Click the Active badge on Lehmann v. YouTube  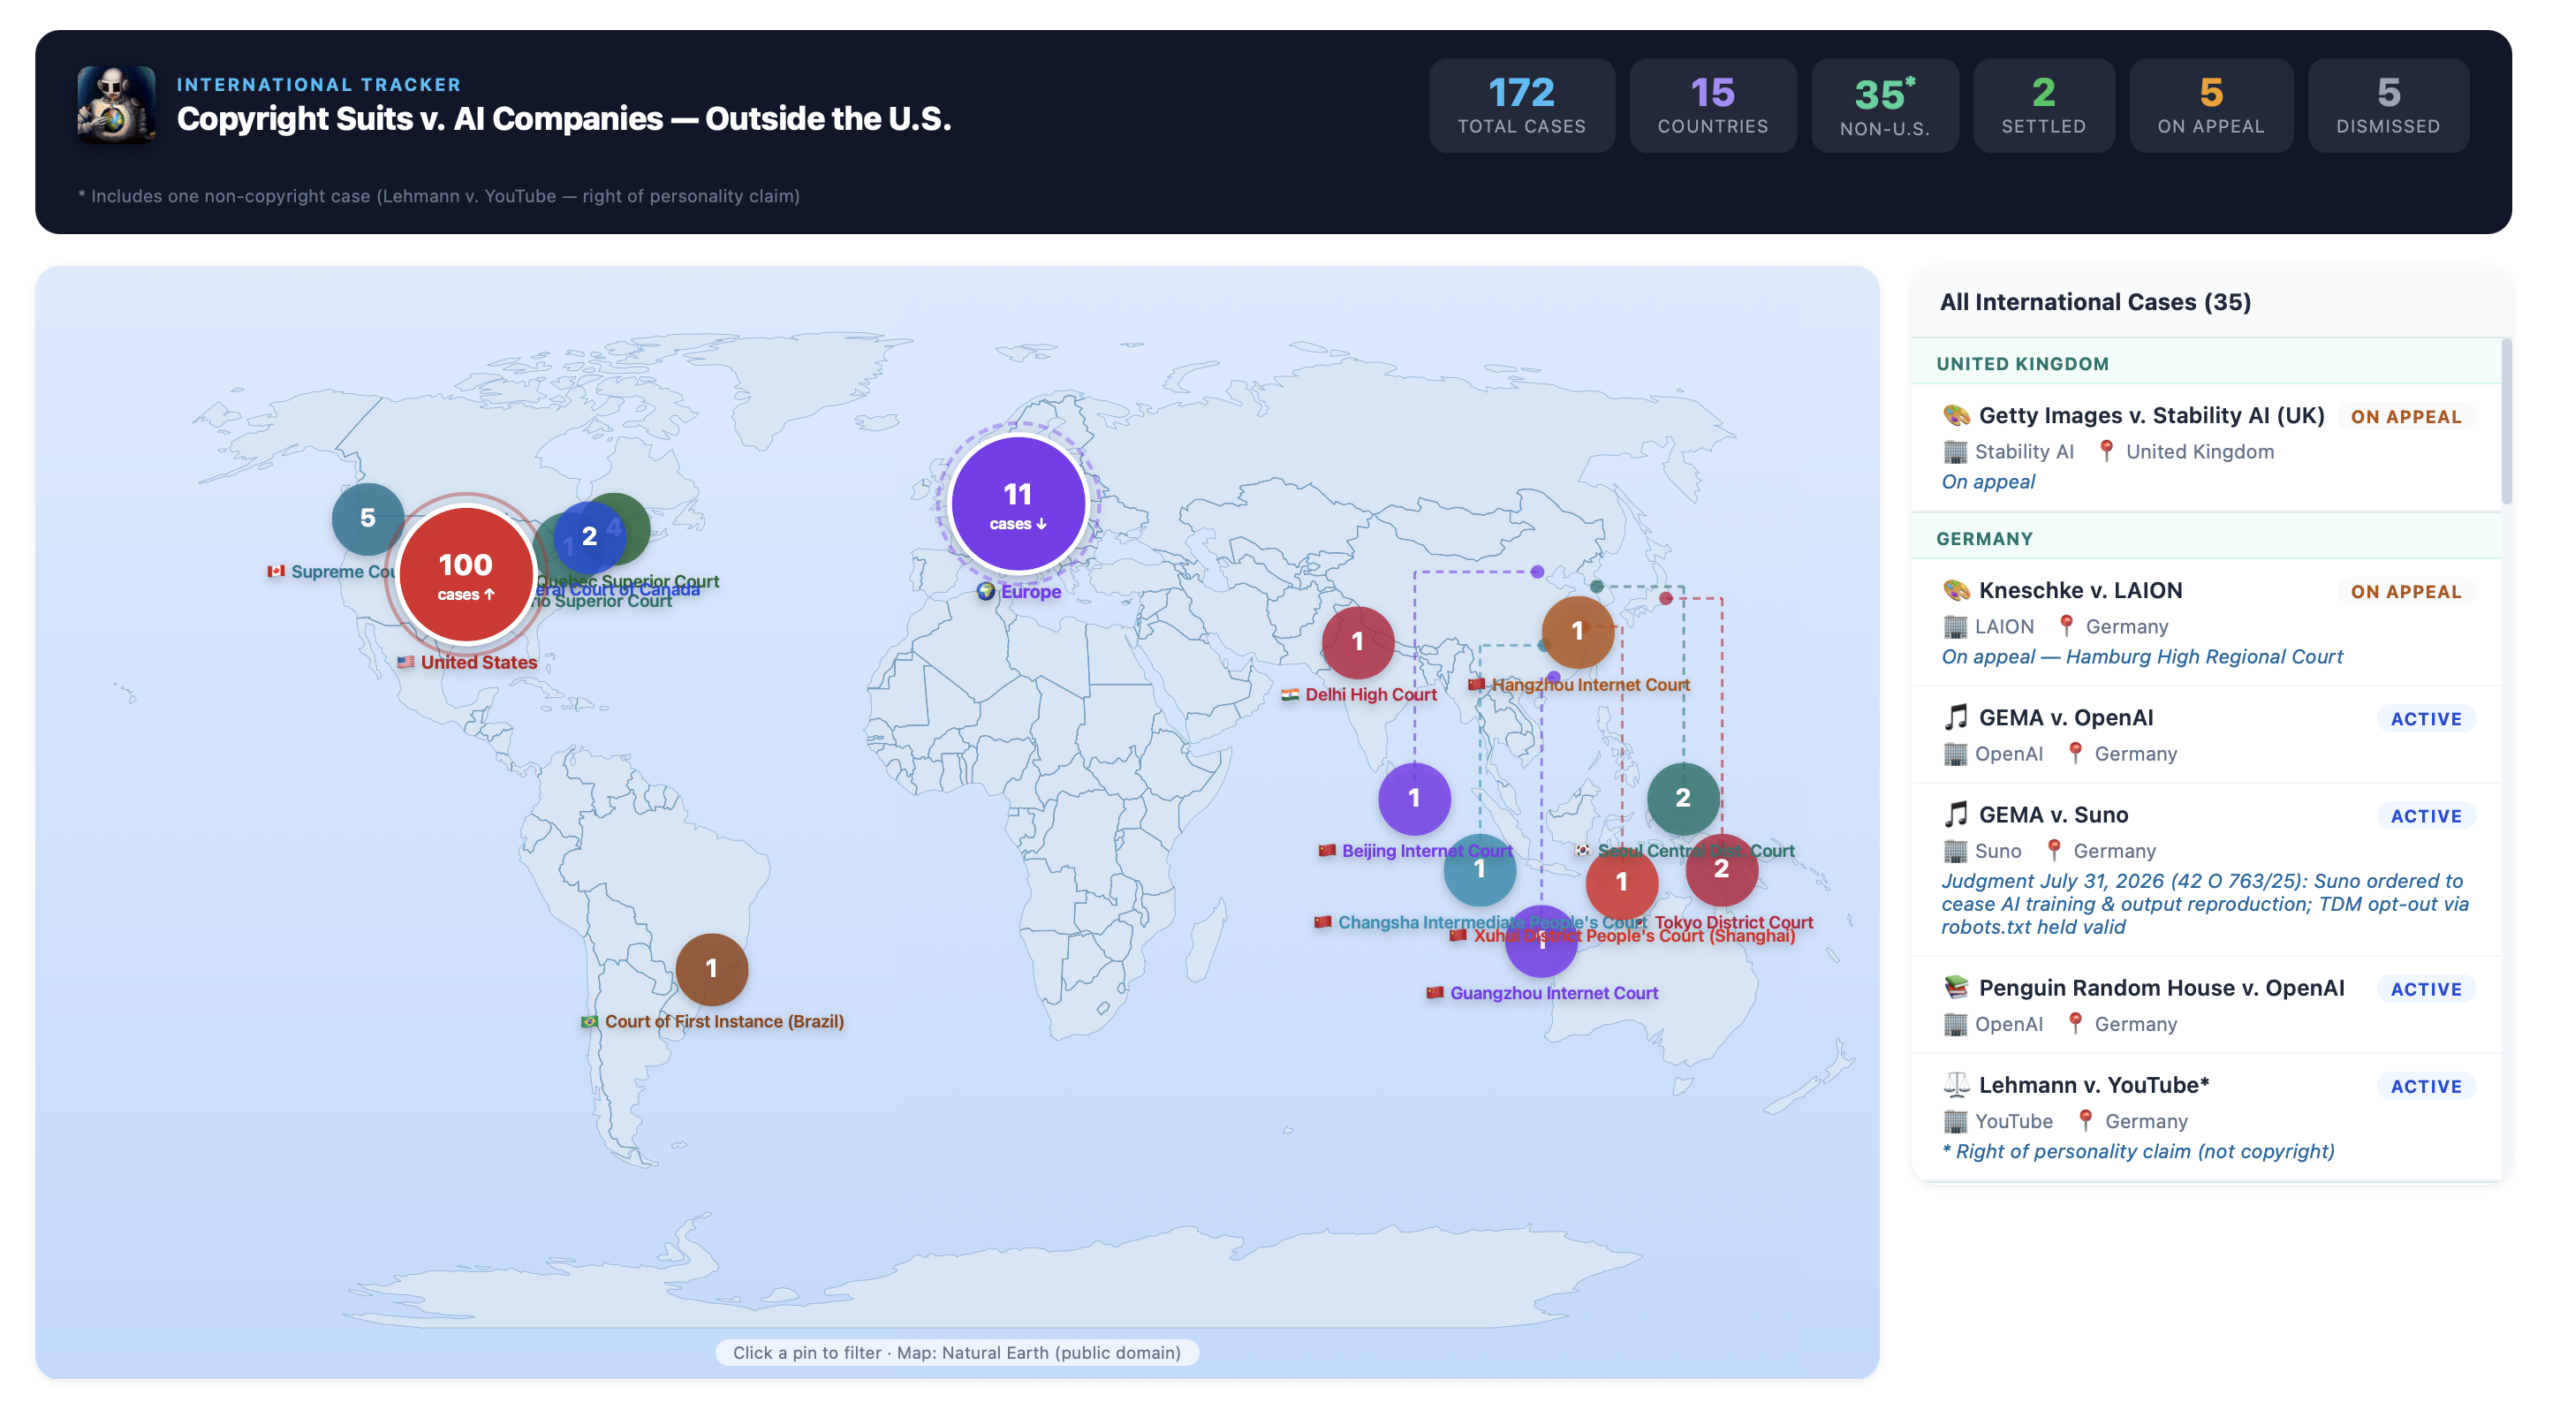click(x=2425, y=1086)
